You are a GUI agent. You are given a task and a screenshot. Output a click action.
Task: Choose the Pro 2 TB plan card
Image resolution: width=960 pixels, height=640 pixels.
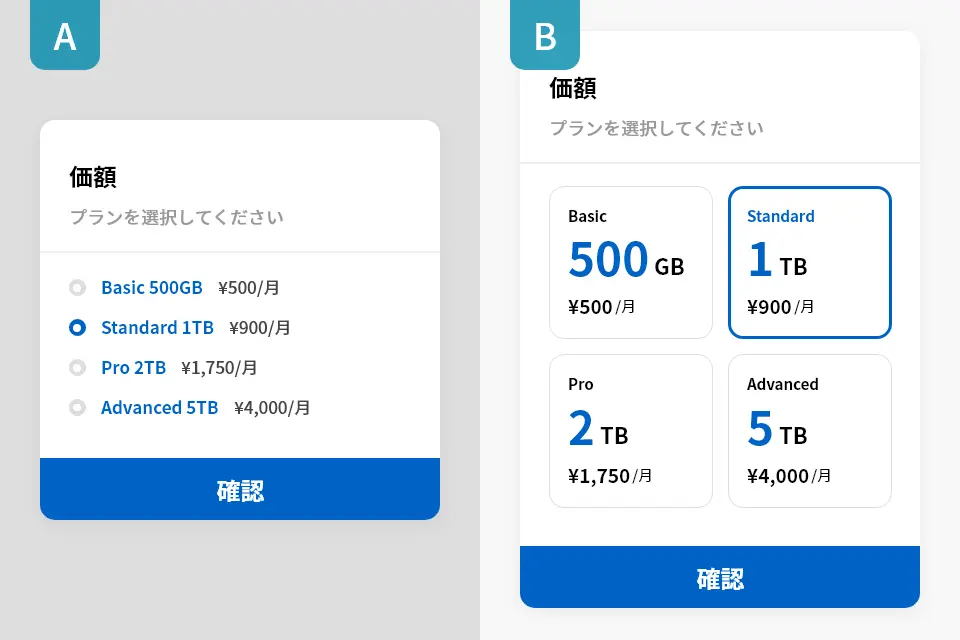(631, 431)
